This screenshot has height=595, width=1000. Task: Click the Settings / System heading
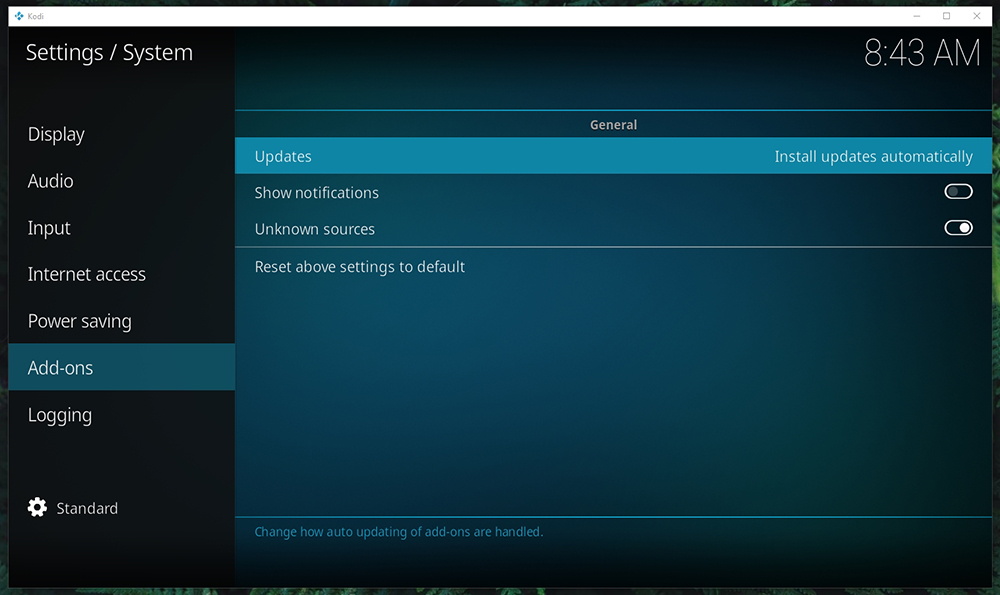(109, 52)
